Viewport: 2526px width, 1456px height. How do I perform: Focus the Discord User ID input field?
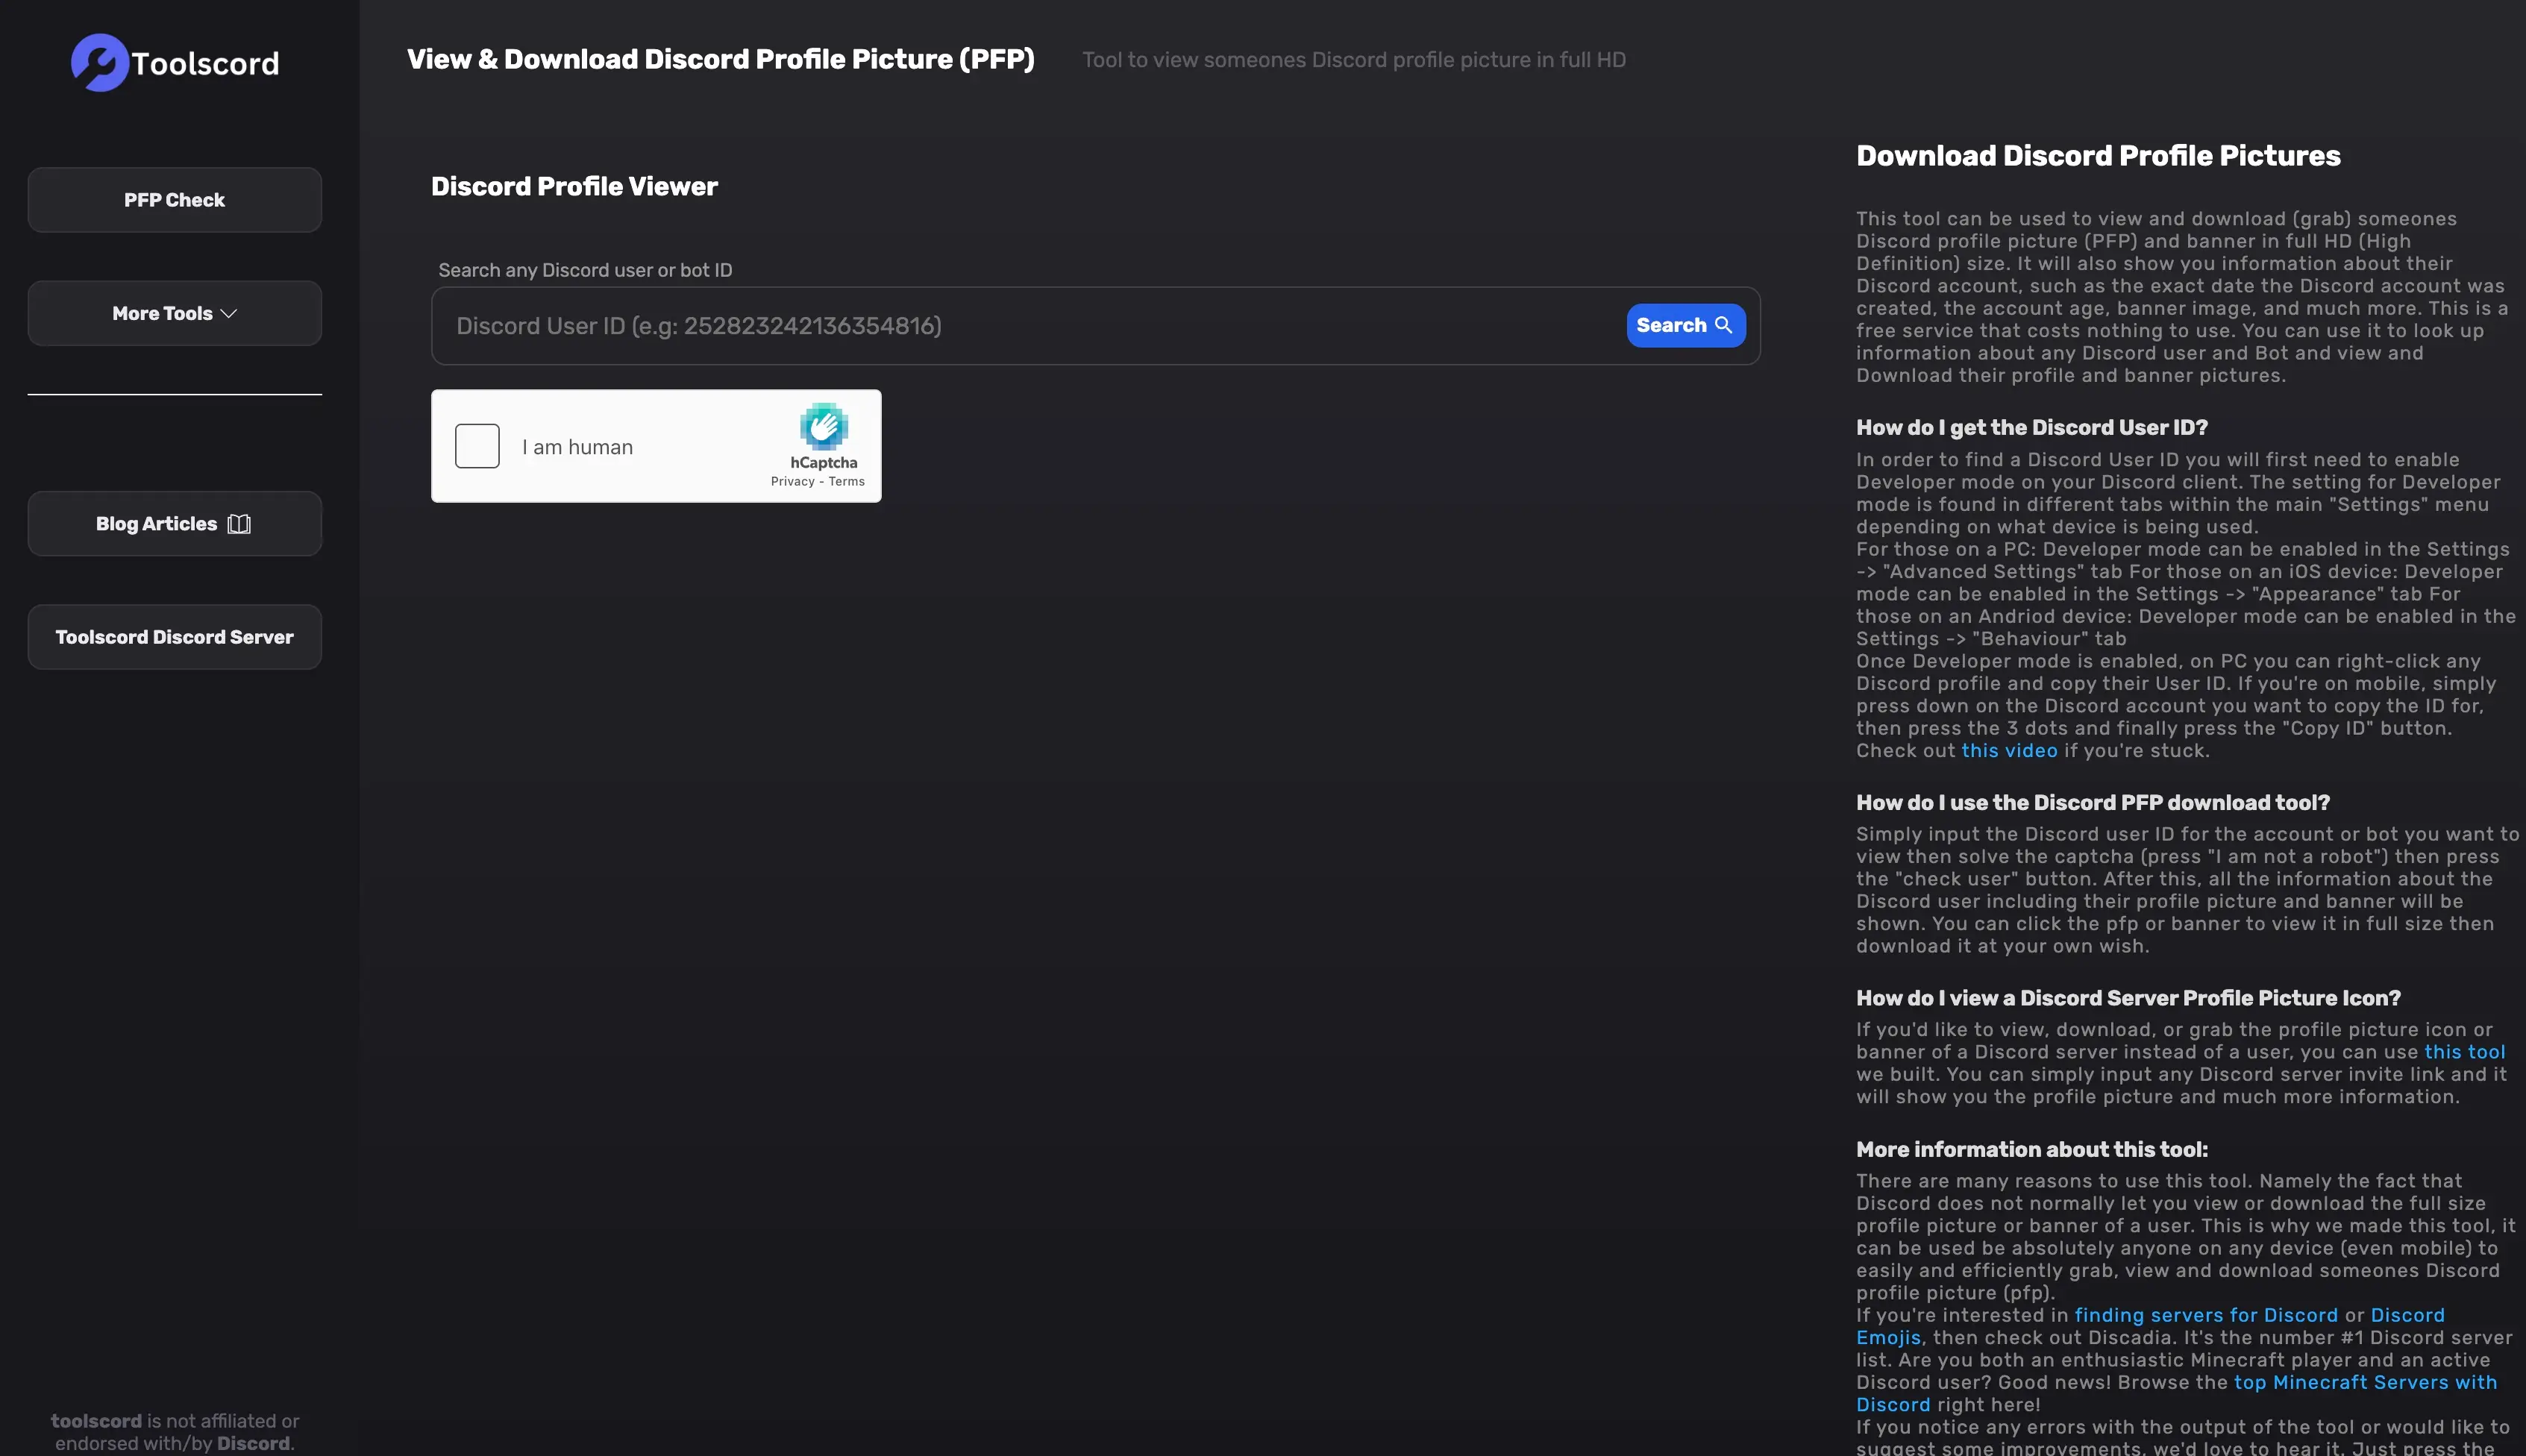point(1030,326)
